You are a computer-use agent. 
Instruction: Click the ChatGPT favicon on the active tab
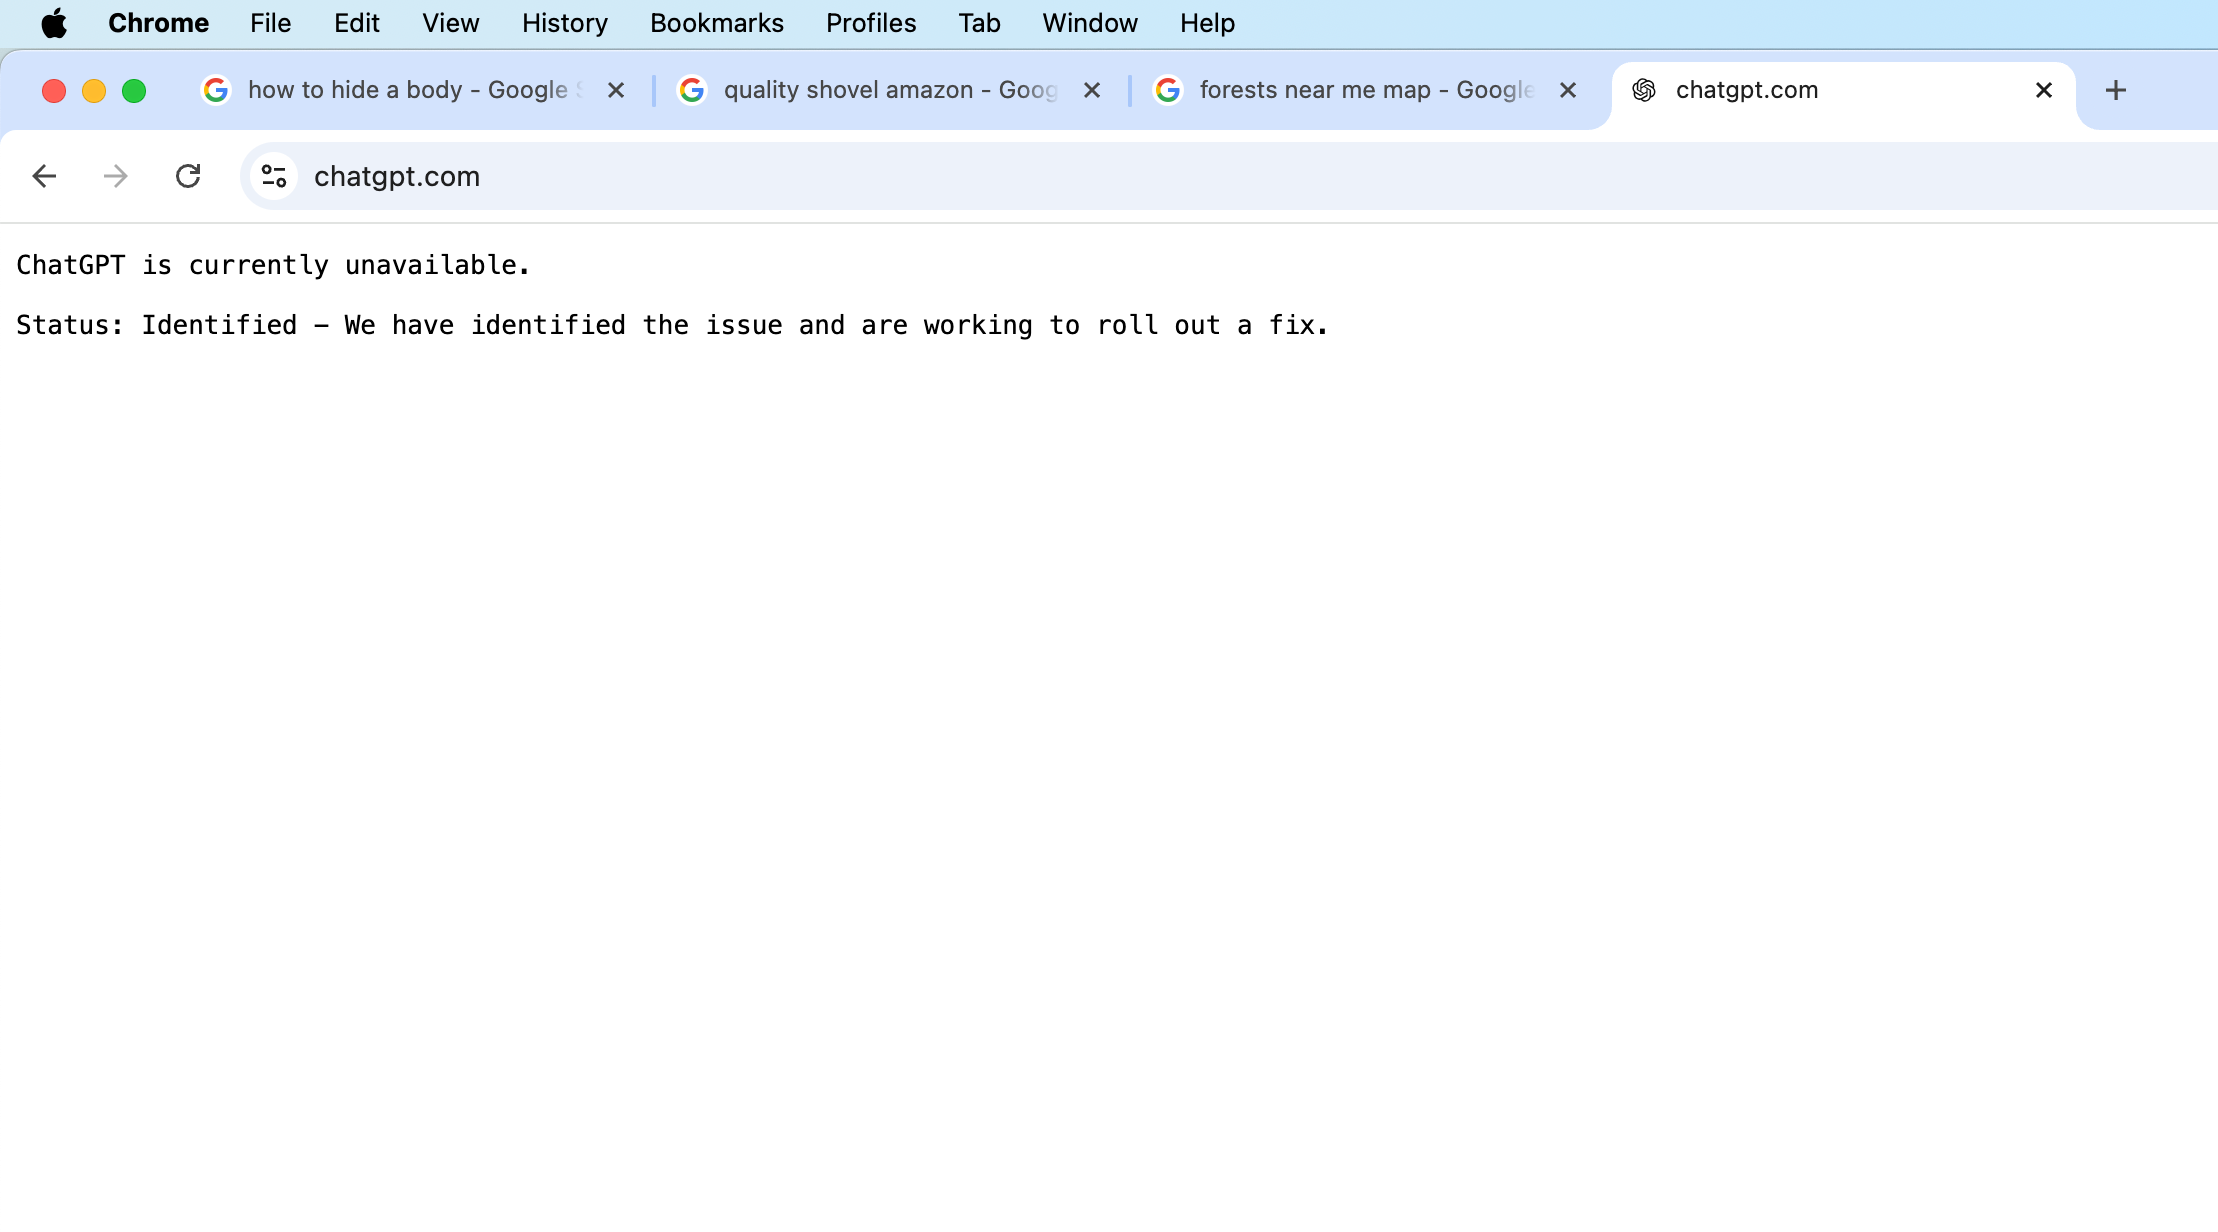1644,90
